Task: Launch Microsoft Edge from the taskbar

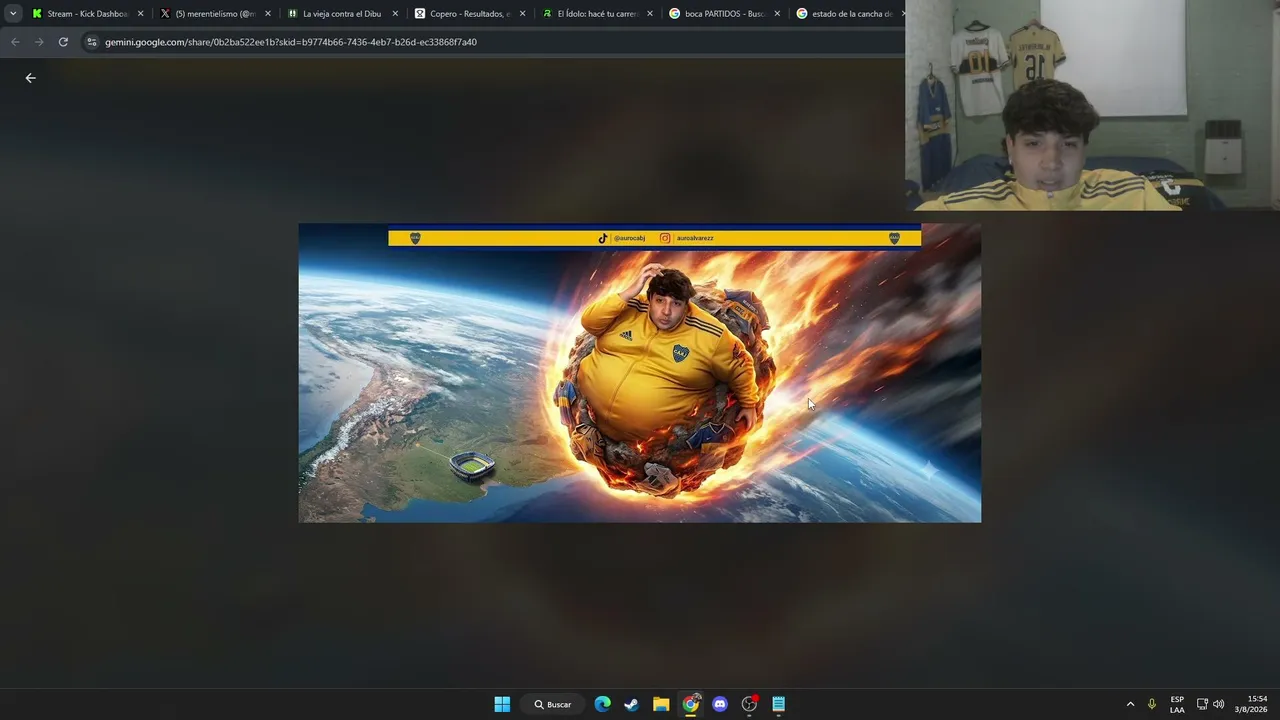Action: (602, 704)
